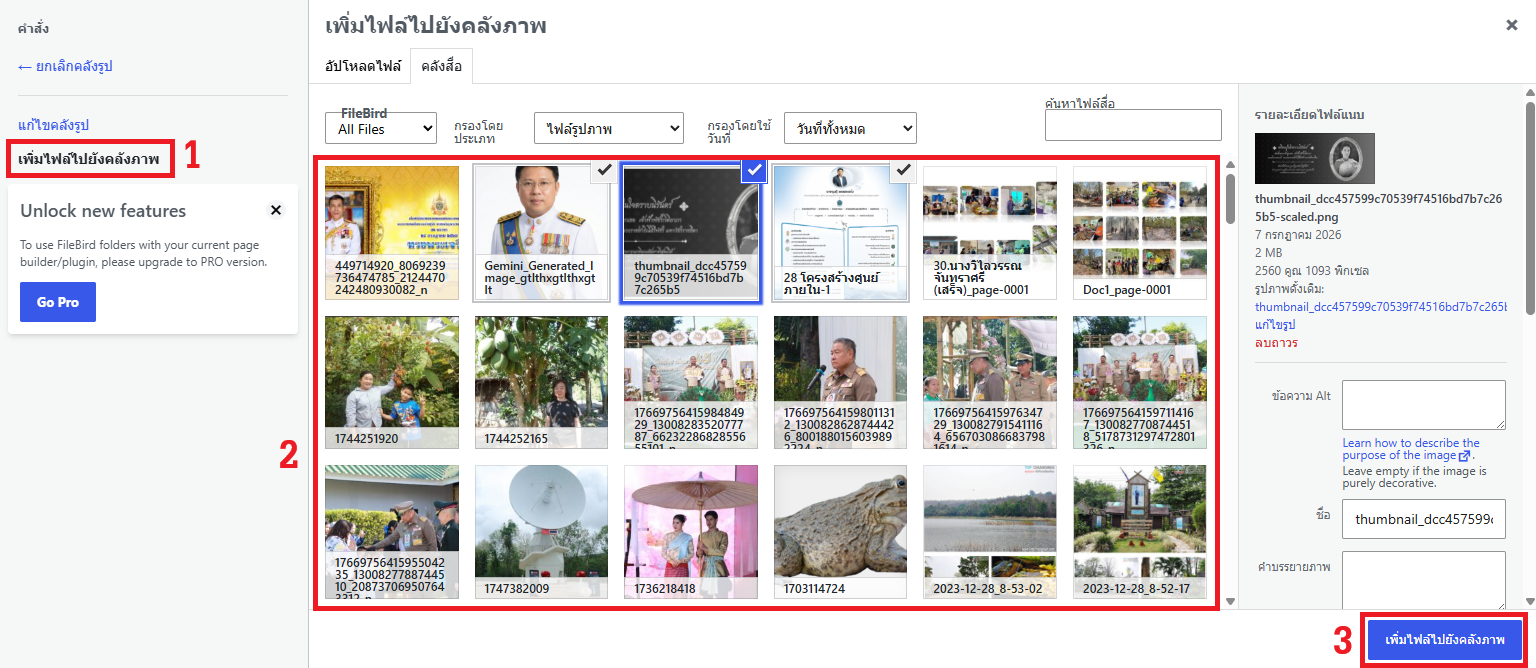Click the attachment preview image in details panel
Viewport: 1536px width, 668px height.
[x=1315, y=158]
